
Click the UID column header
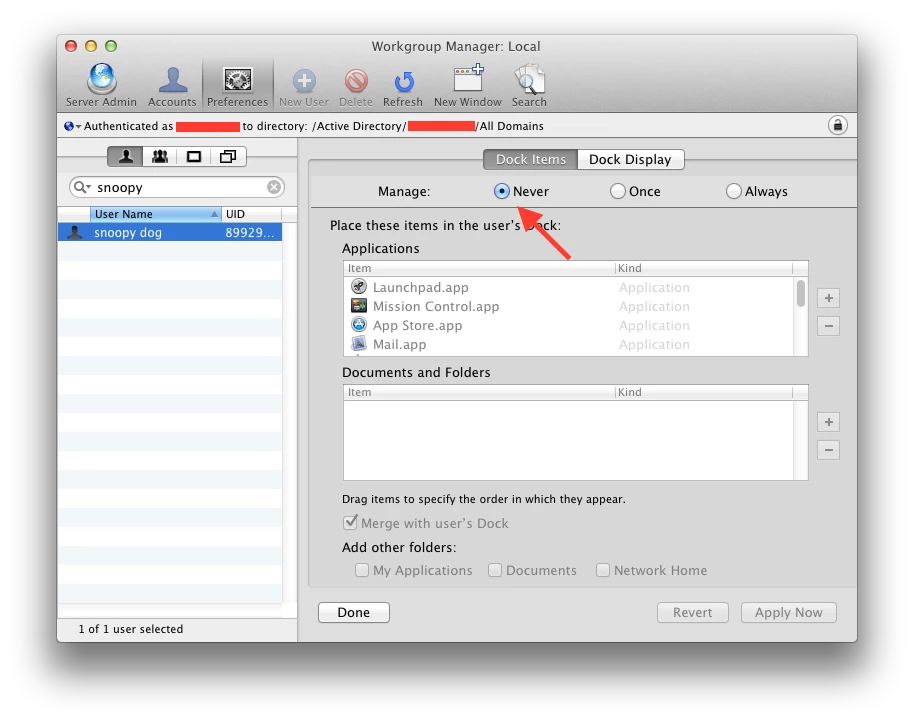point(251,214)
